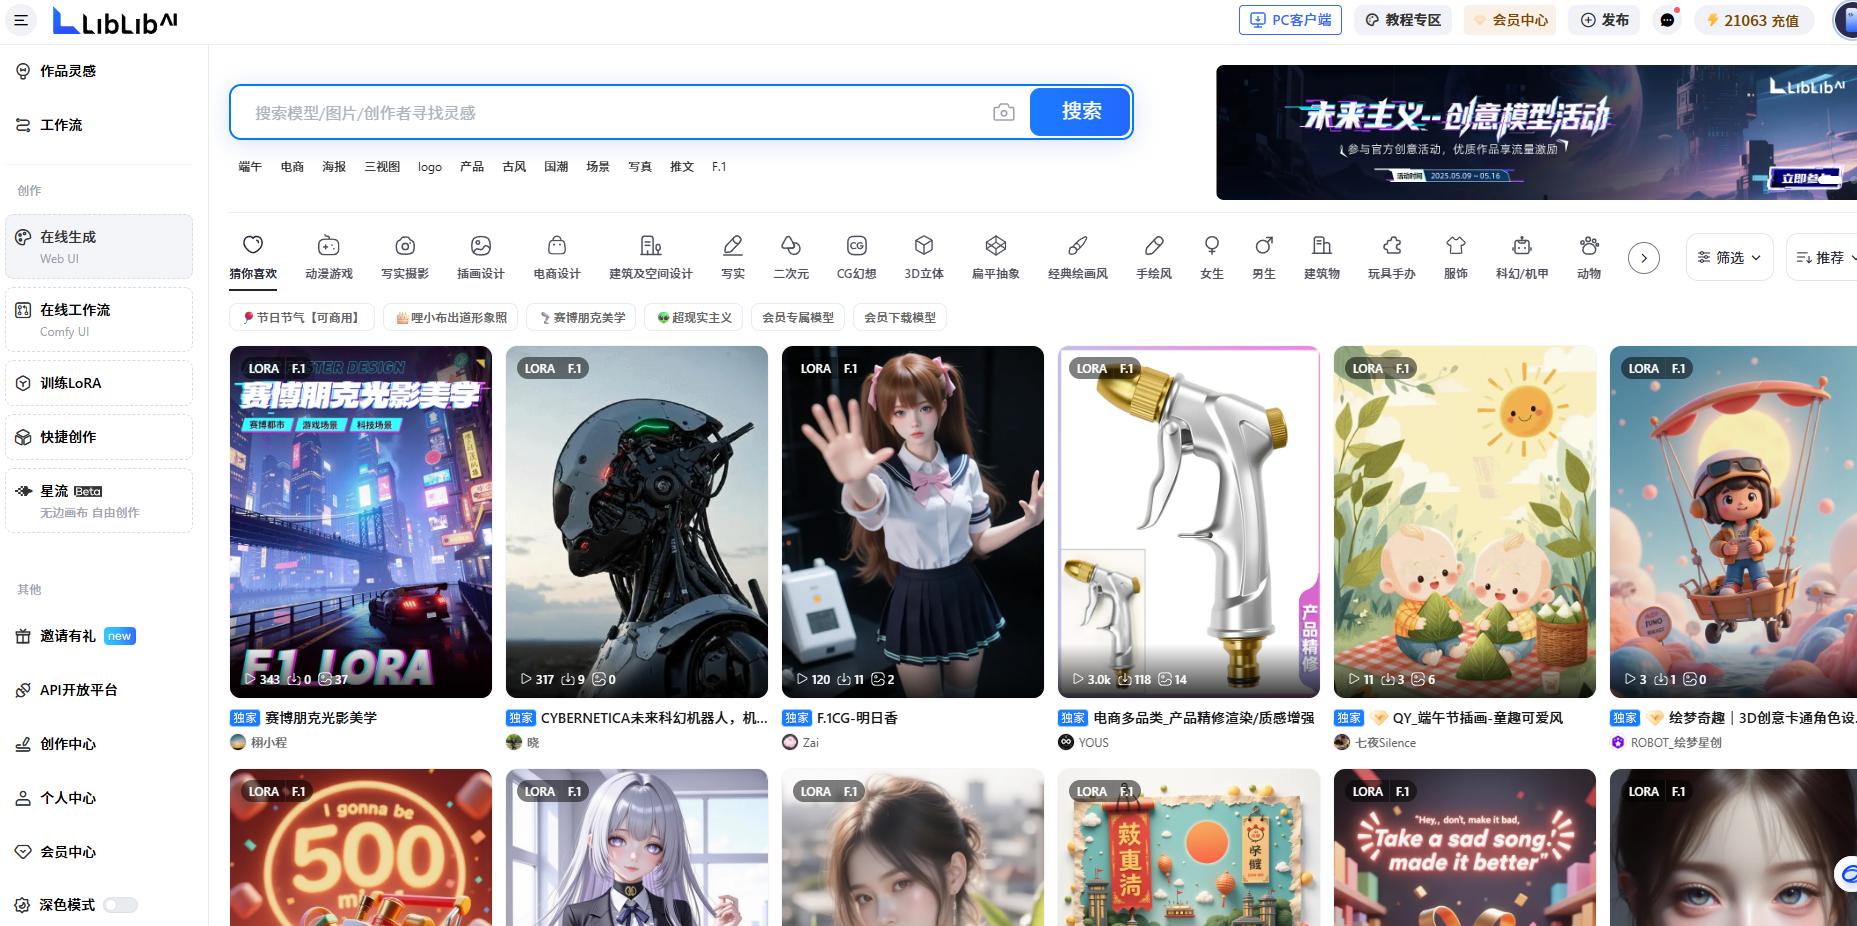Click the logo suggested keyword
The width and height of the screenshot is (1857, 926).
[x=430, y=167]
